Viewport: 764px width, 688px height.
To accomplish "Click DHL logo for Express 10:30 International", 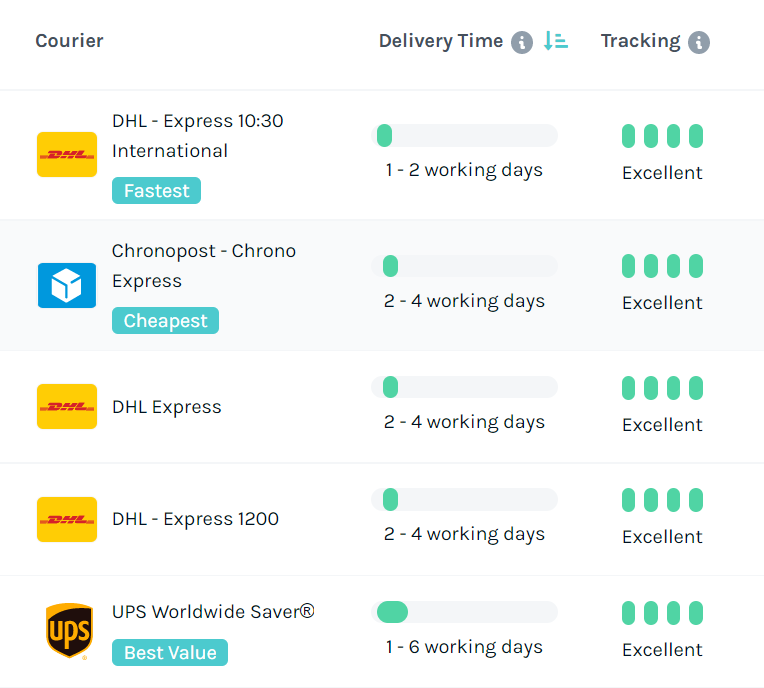I will point(67,155).
